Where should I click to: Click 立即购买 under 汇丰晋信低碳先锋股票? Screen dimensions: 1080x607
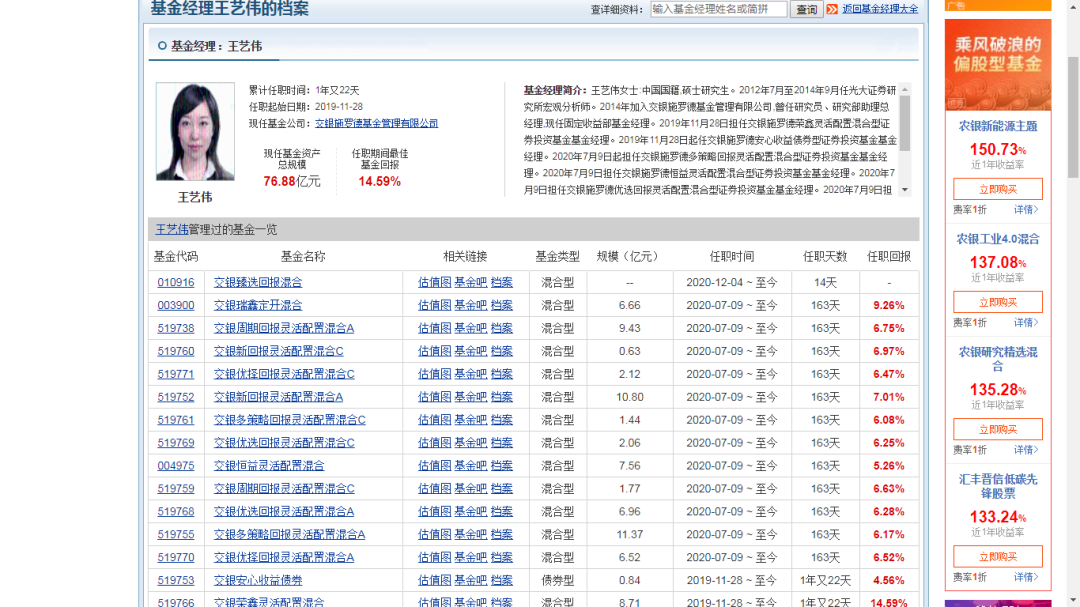click(x=998, y=556)
